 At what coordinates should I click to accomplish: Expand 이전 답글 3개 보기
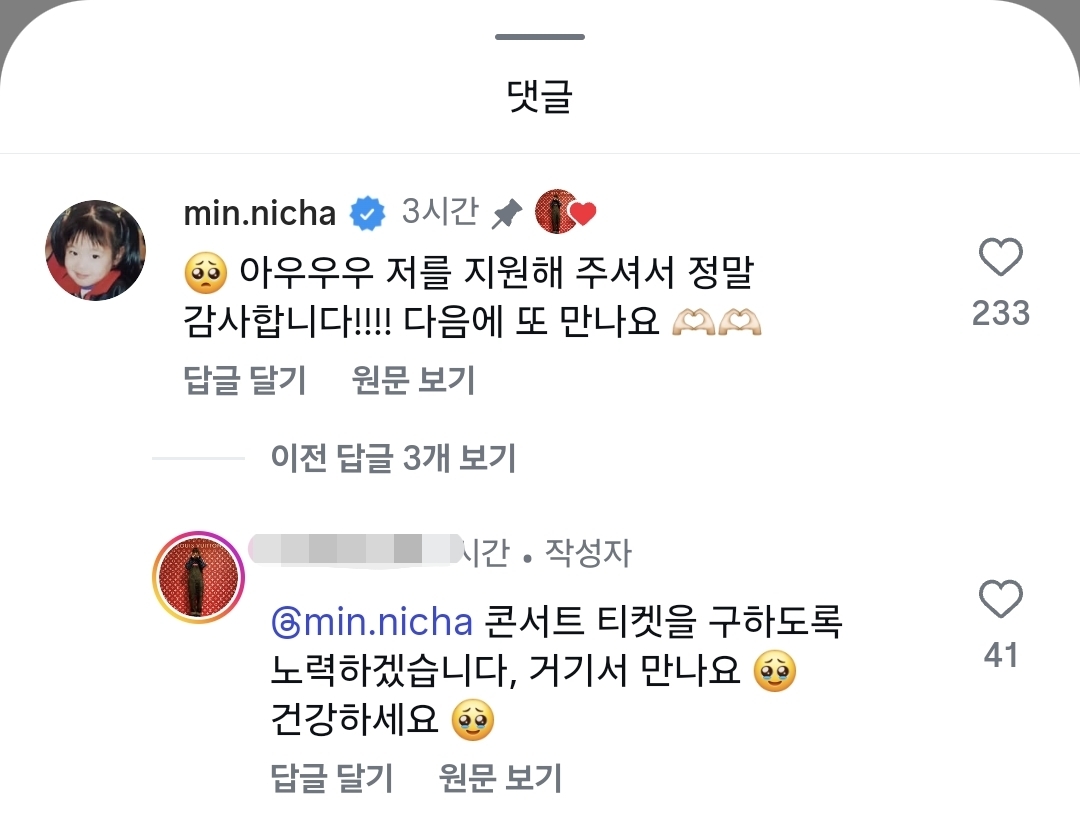pyautogui.click(x=392, y=459)
